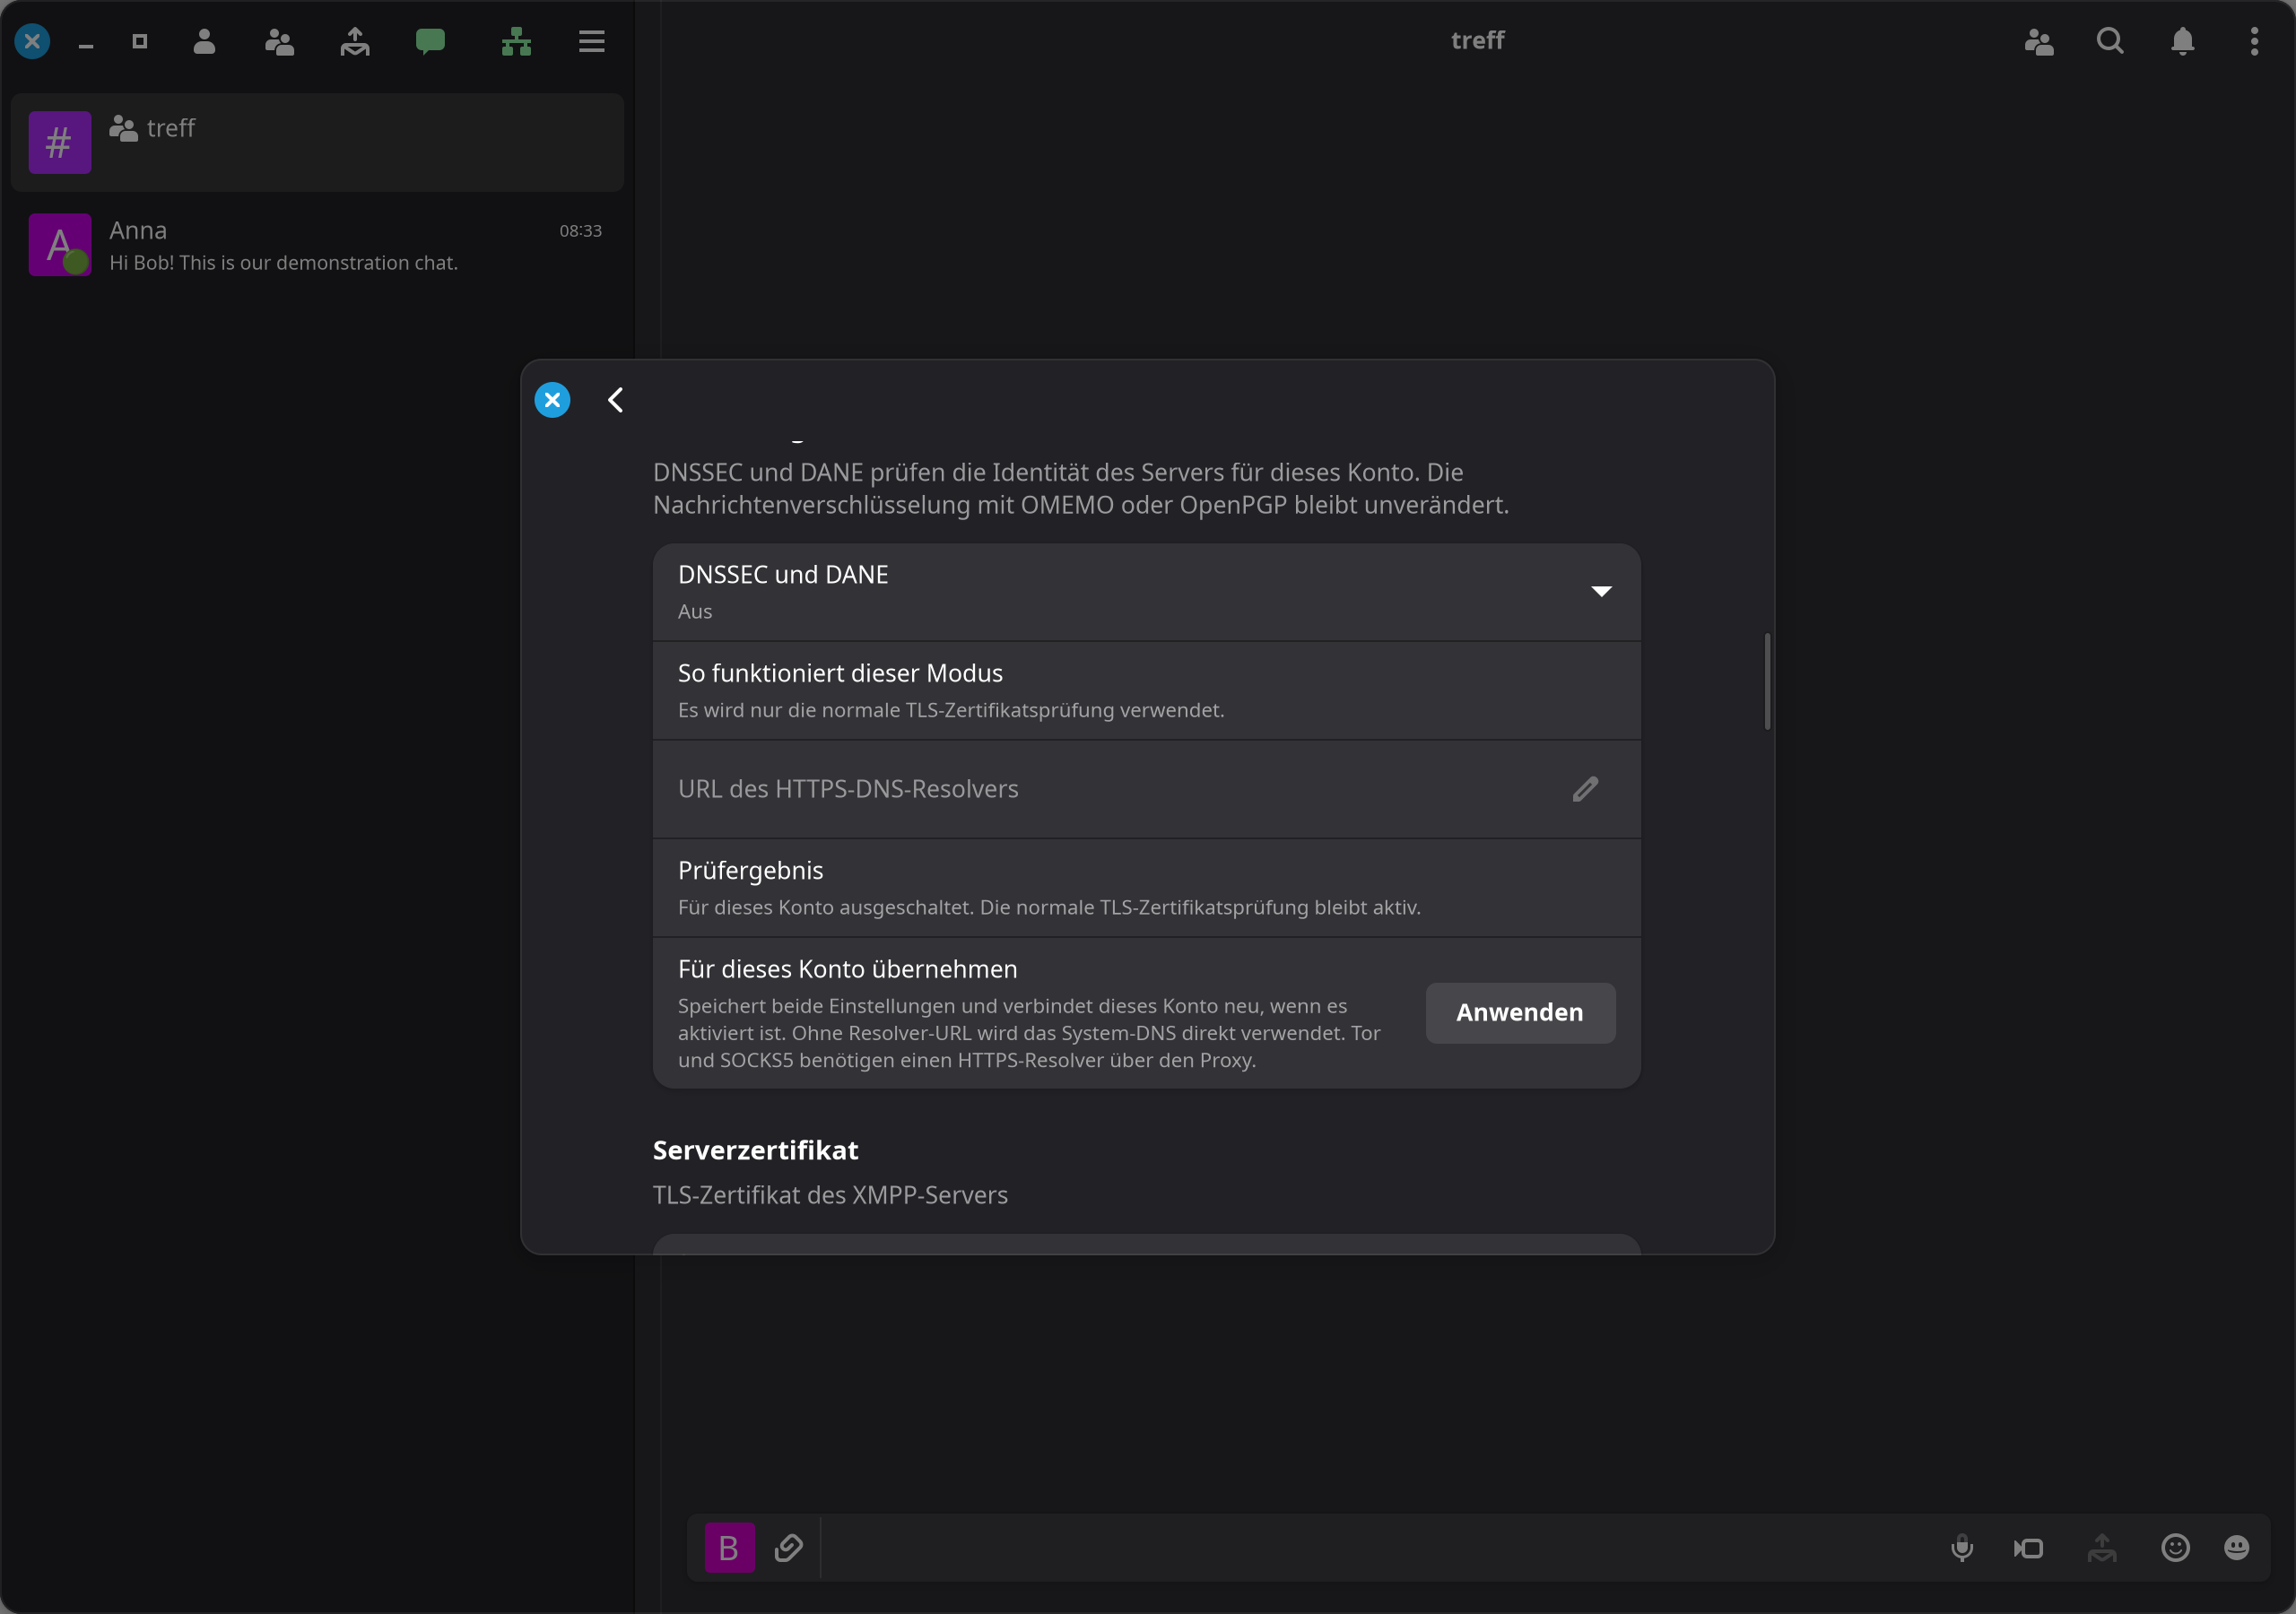The image size is (2296, 1614).
Task: Search in the treff chat
Action: [x=2111, y=41]
